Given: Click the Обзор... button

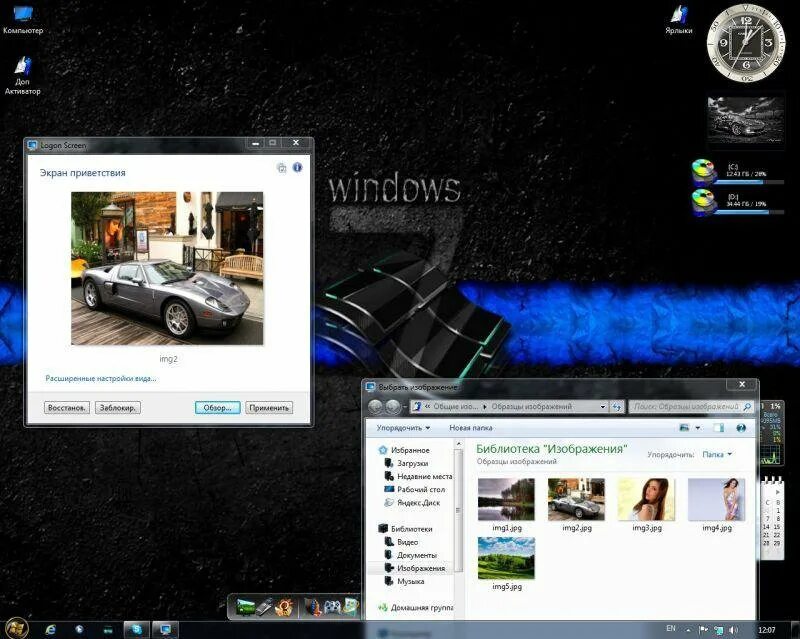Looking at the screenshot, I should [217, 408].
